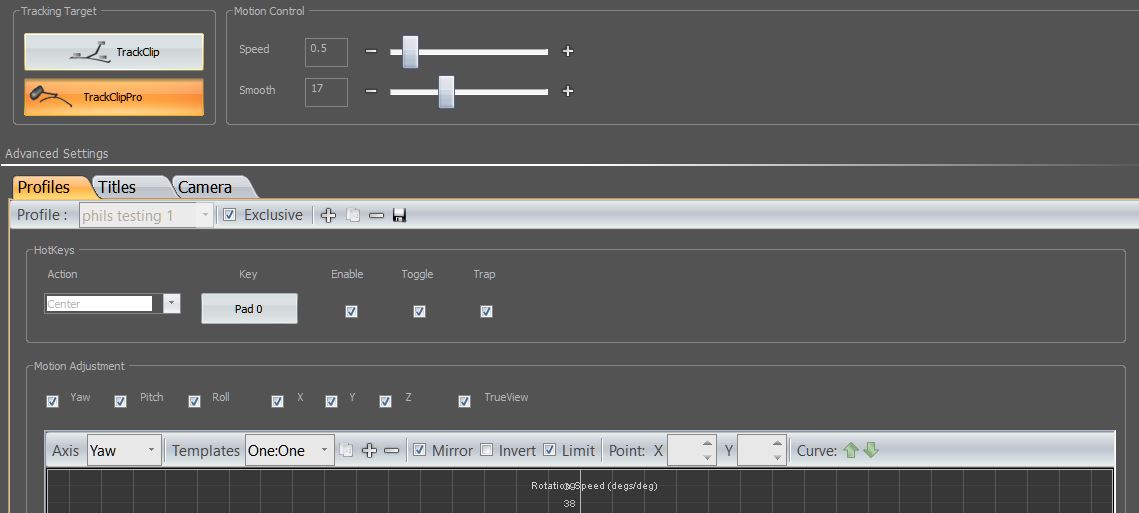Delete the profile with the minus icon
The width and height of the screenshot is (1139, 513).
coord(376,215)
